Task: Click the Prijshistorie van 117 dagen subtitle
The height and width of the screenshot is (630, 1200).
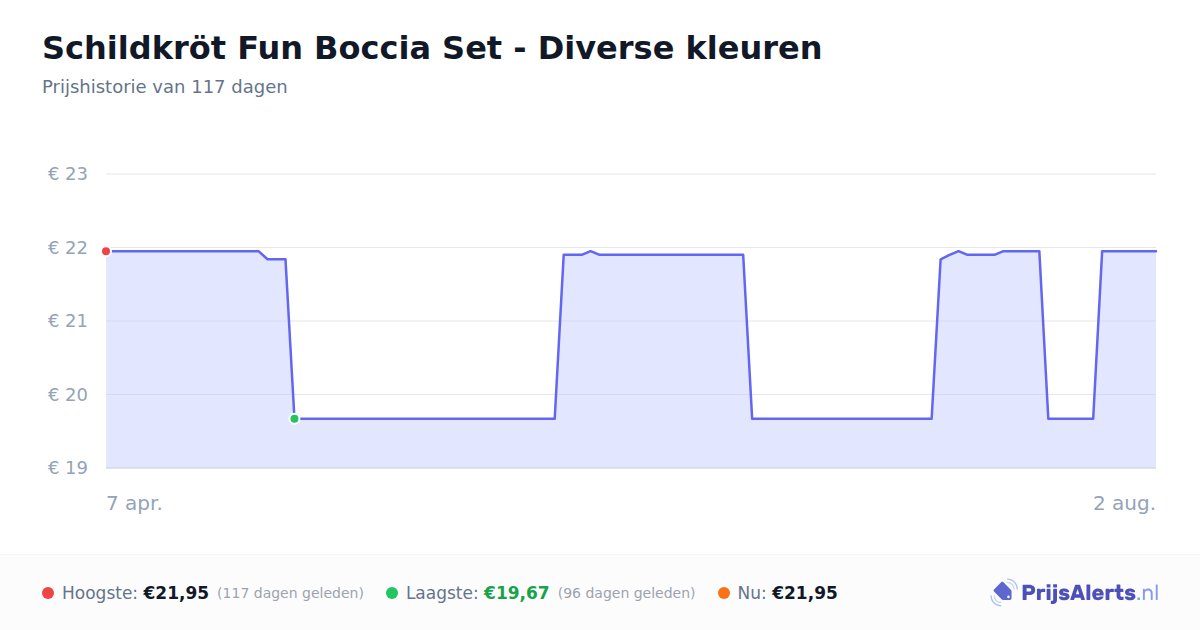Action: pyautogui.click(x=165, y=87)
